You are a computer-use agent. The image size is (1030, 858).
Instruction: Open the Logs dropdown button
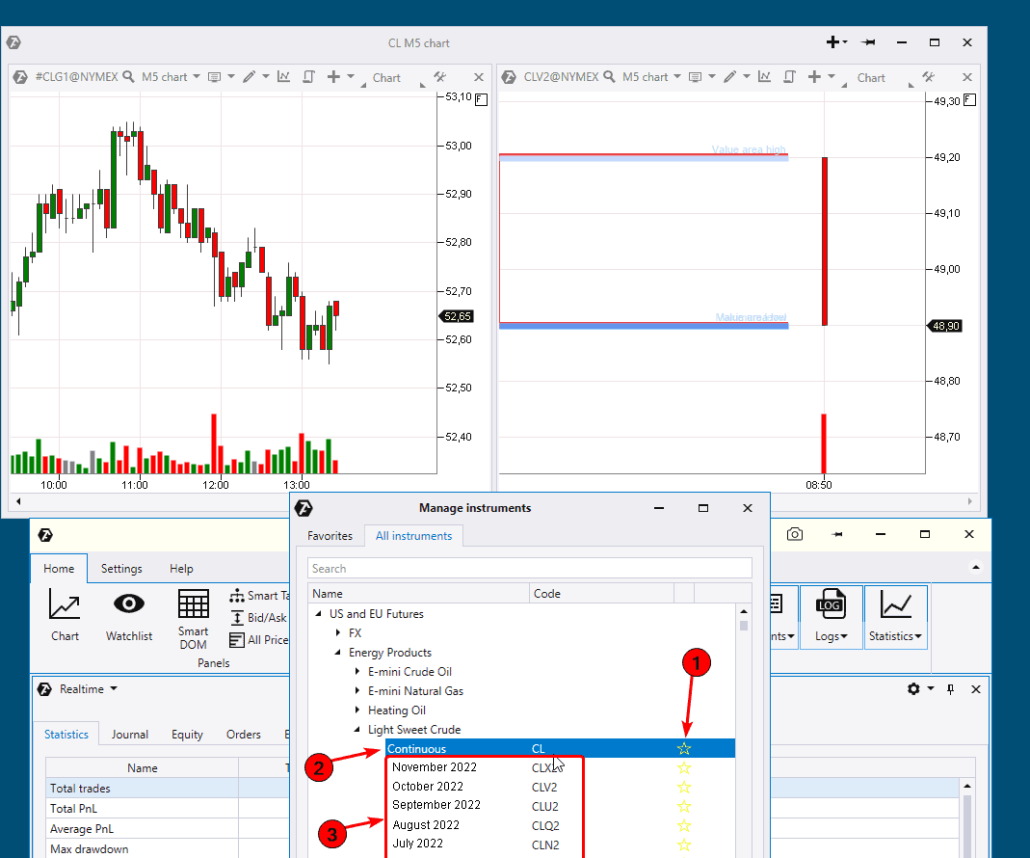(x=830, y=616)
